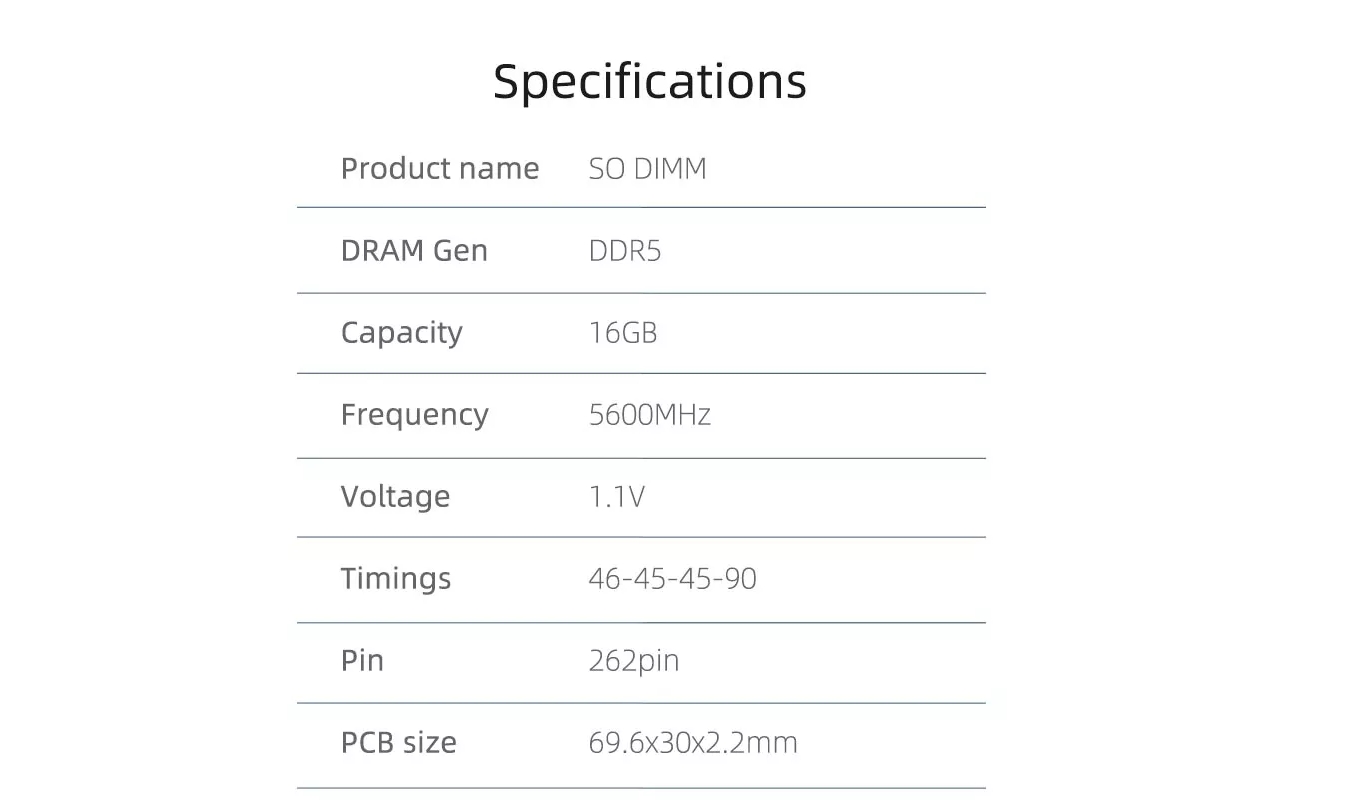Click the 69.6x30x2.2mm dimensions value

click(693, 742)
